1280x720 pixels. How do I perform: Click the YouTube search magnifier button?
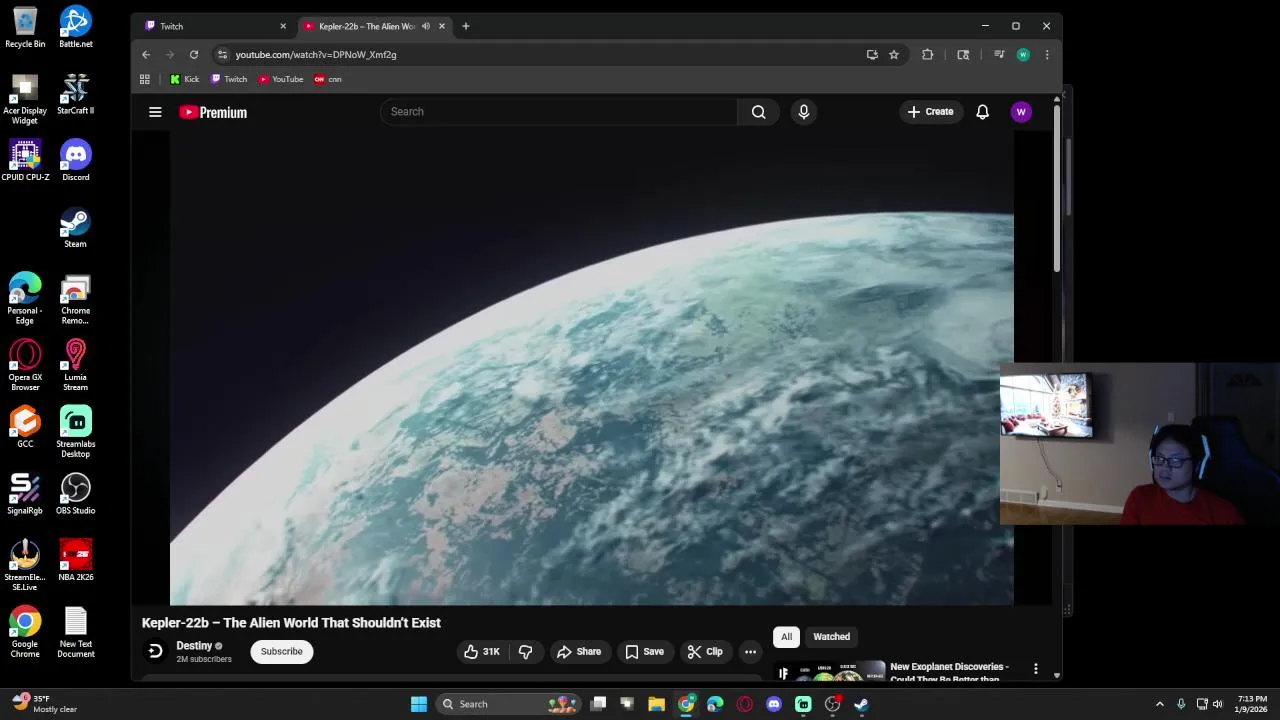(759, 112)
